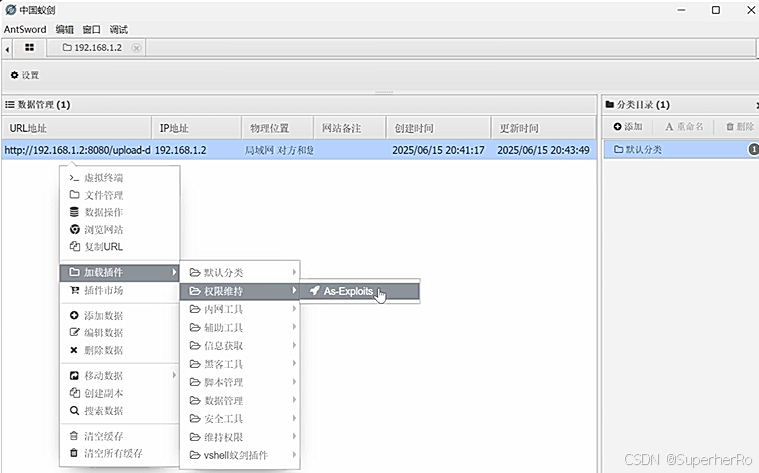The width and height of the screenshot is (759, 473).
Task: Click the 重命名 category button
Action: (x=684, y=127)
